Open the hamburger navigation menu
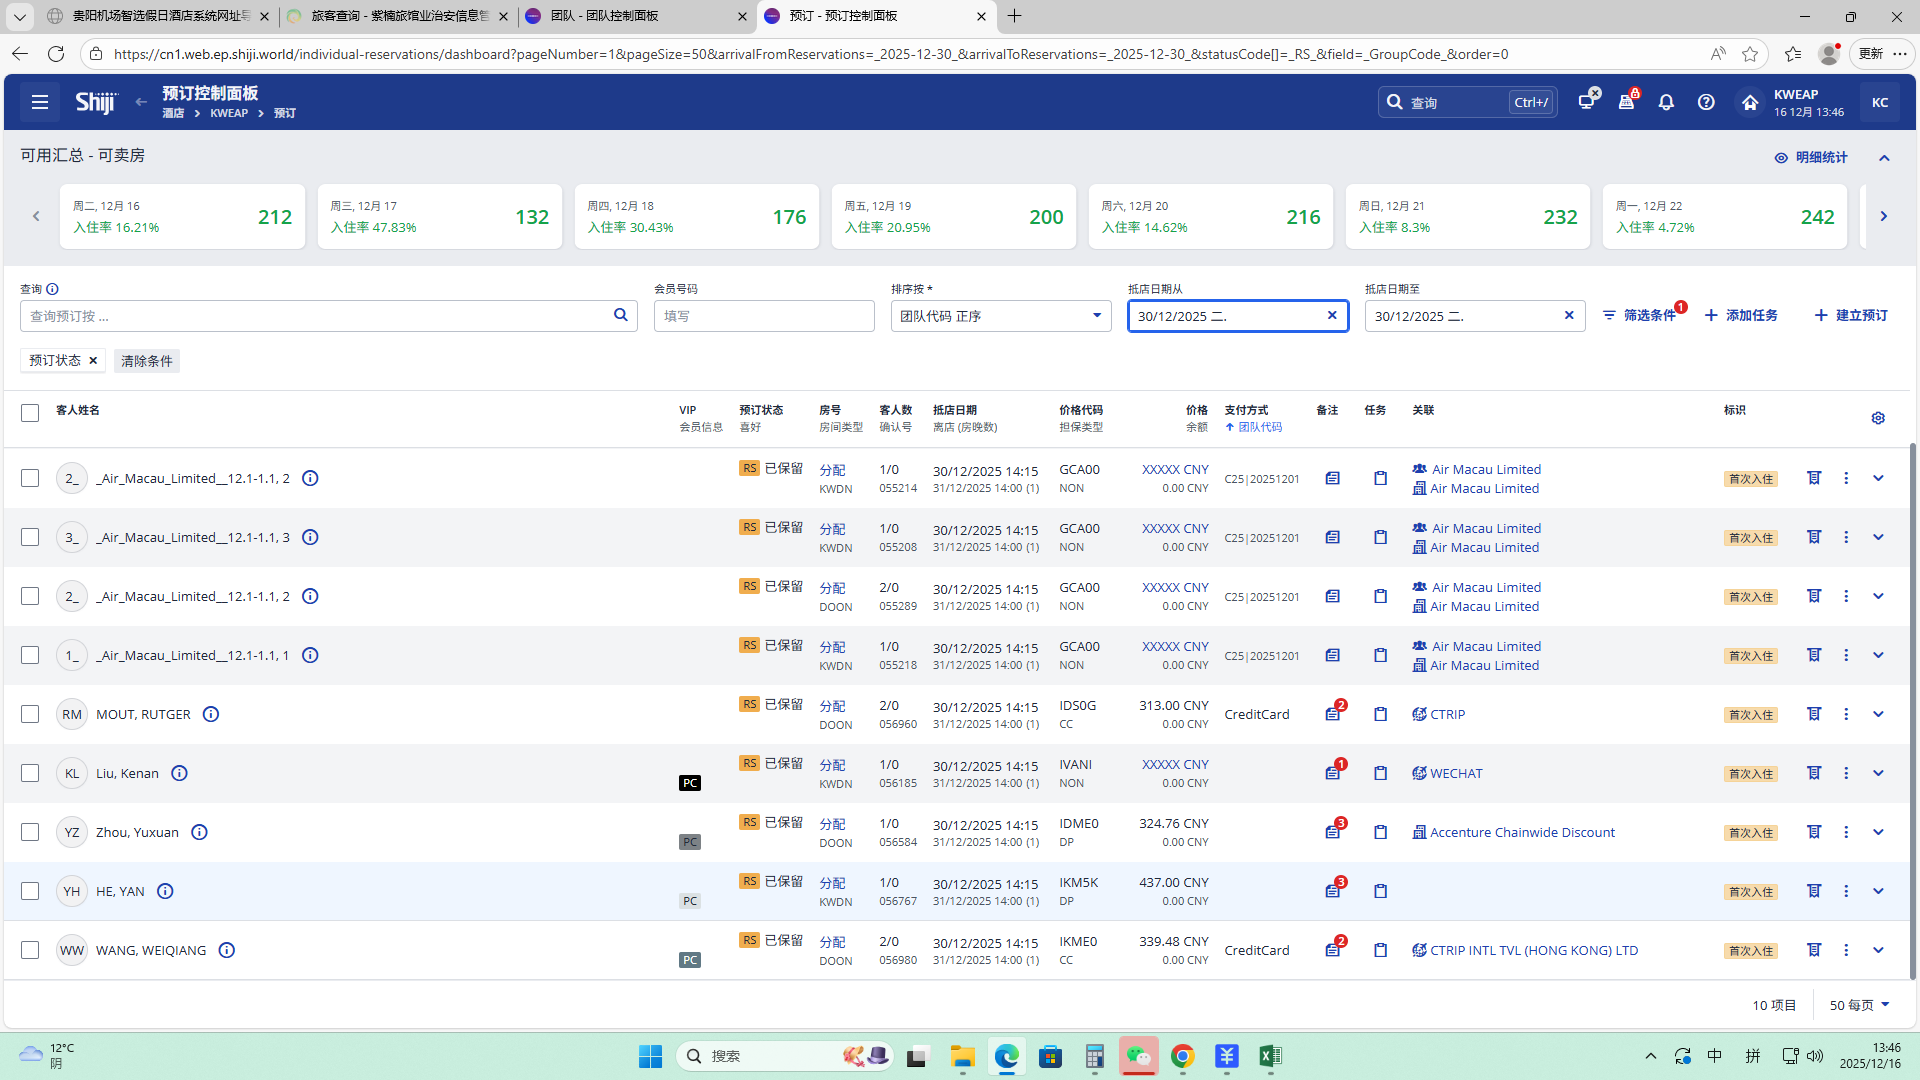Image resolution: width=1920 pixels, height=1080 pixels. coord(40,102)
